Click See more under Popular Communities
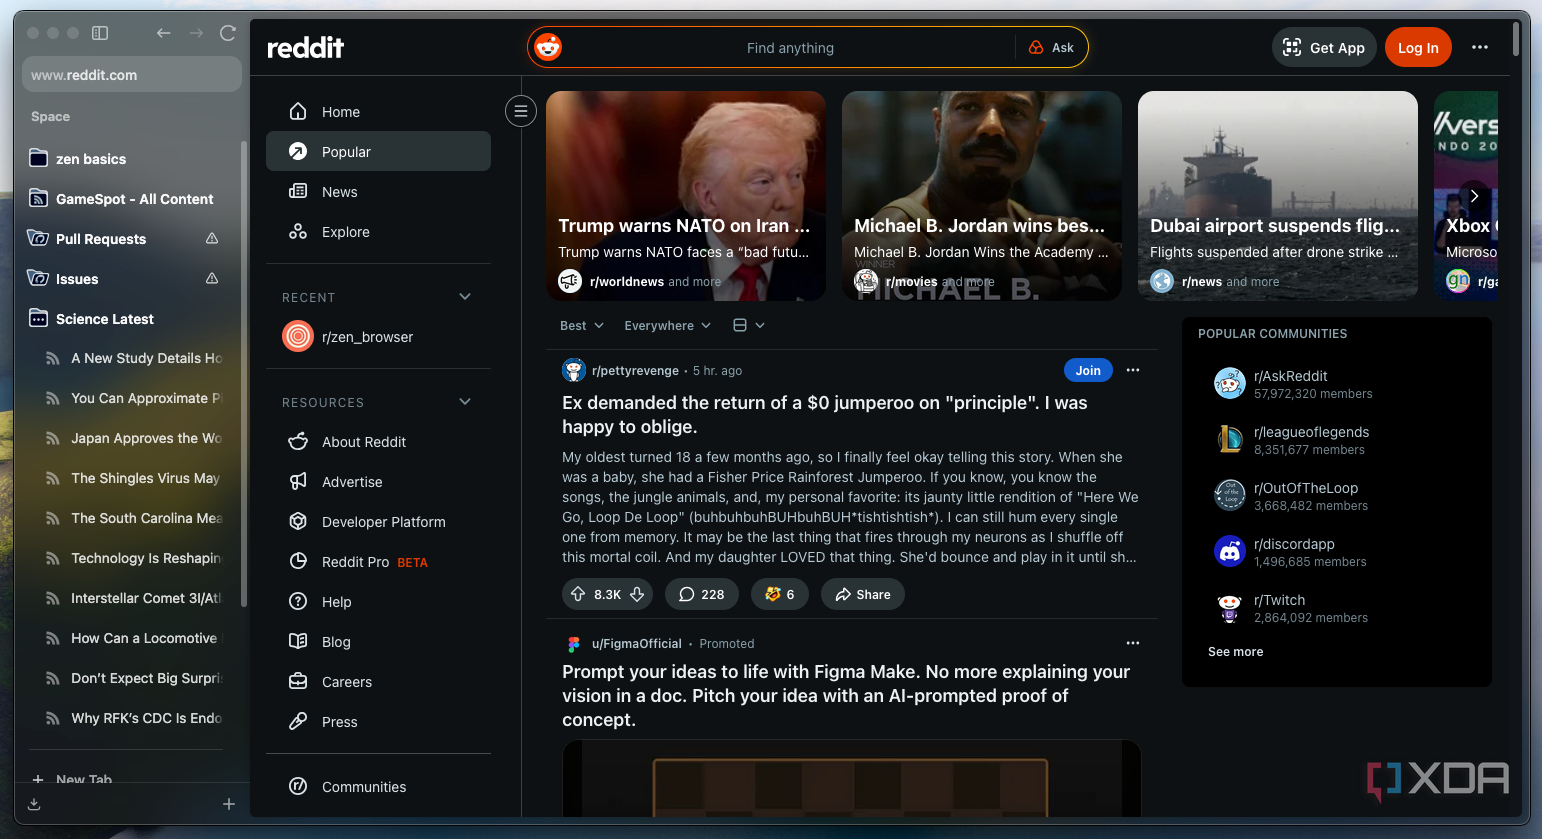The height and width of the screenshot is (839, 1542). click(1235, 651)
